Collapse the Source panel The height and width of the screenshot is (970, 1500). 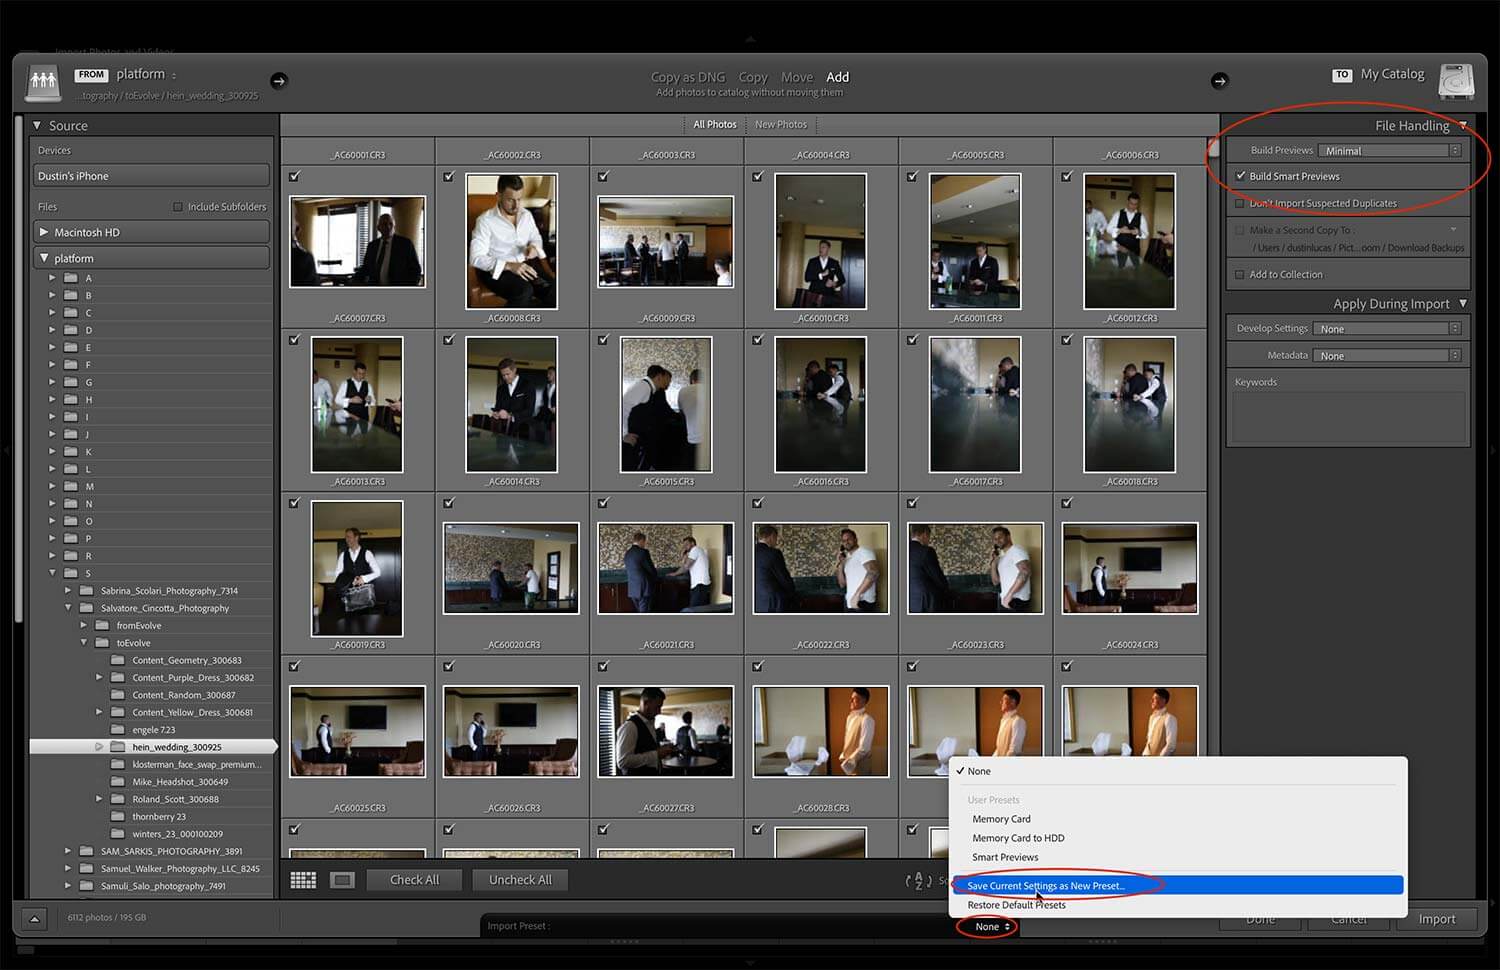point(37,126)
